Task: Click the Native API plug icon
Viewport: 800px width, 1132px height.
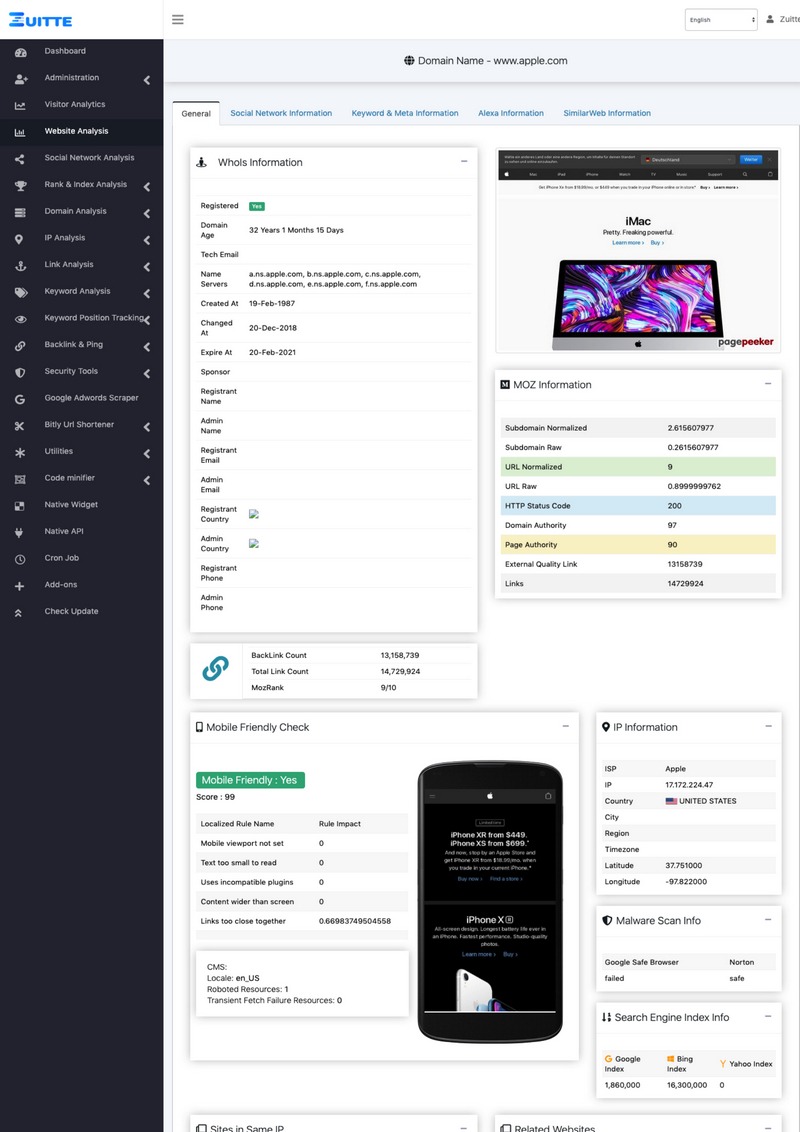Action: (19, 533)
